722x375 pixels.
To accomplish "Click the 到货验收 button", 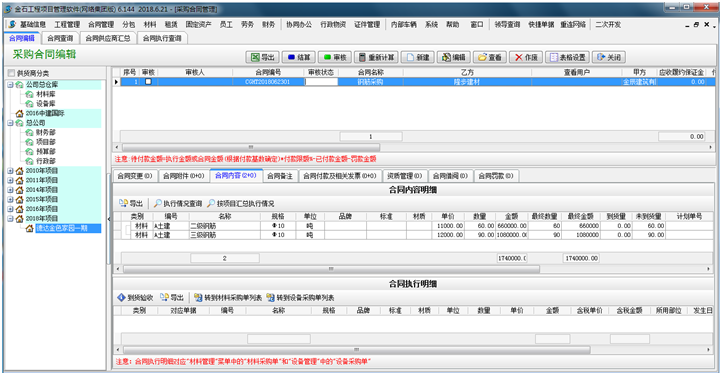I will pyautogui.click(x=135, y=298).
